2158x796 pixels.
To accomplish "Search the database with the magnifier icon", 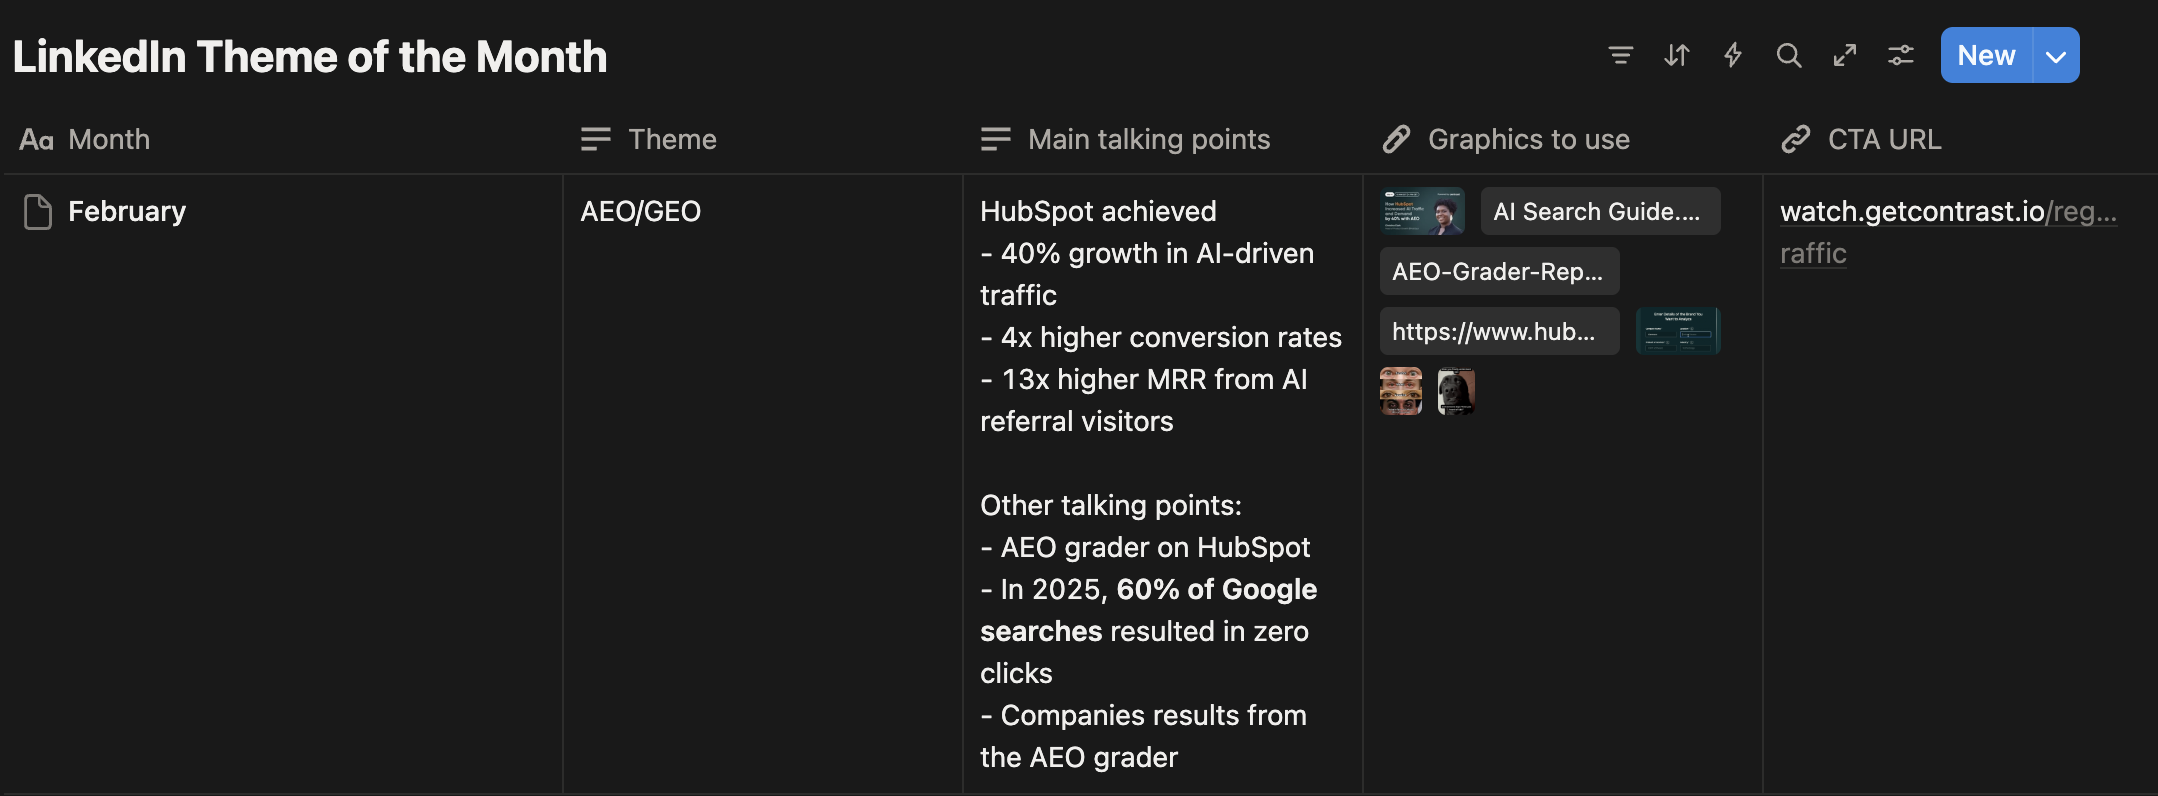I will (x=1789, y=56).
